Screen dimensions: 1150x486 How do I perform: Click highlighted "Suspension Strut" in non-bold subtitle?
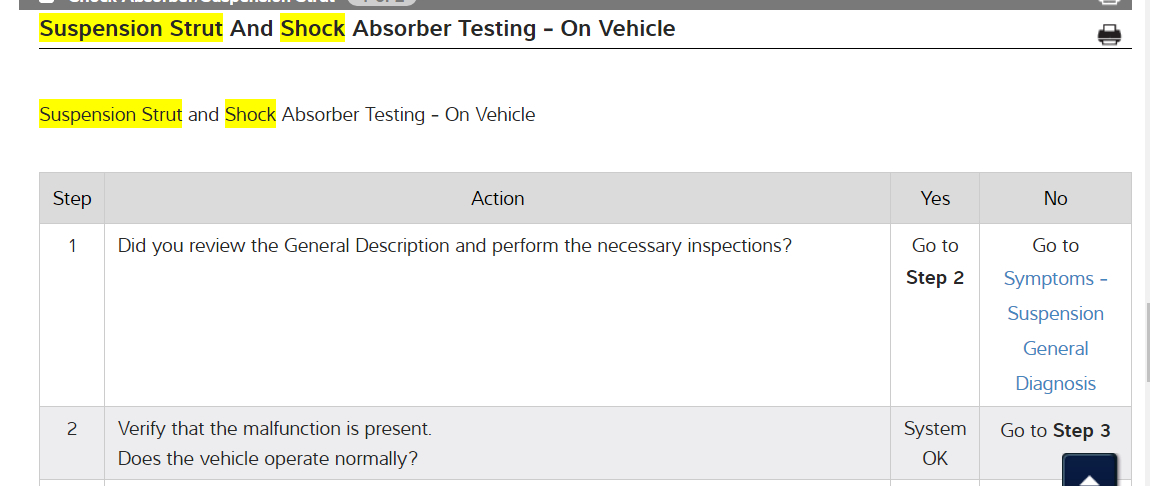111,114
